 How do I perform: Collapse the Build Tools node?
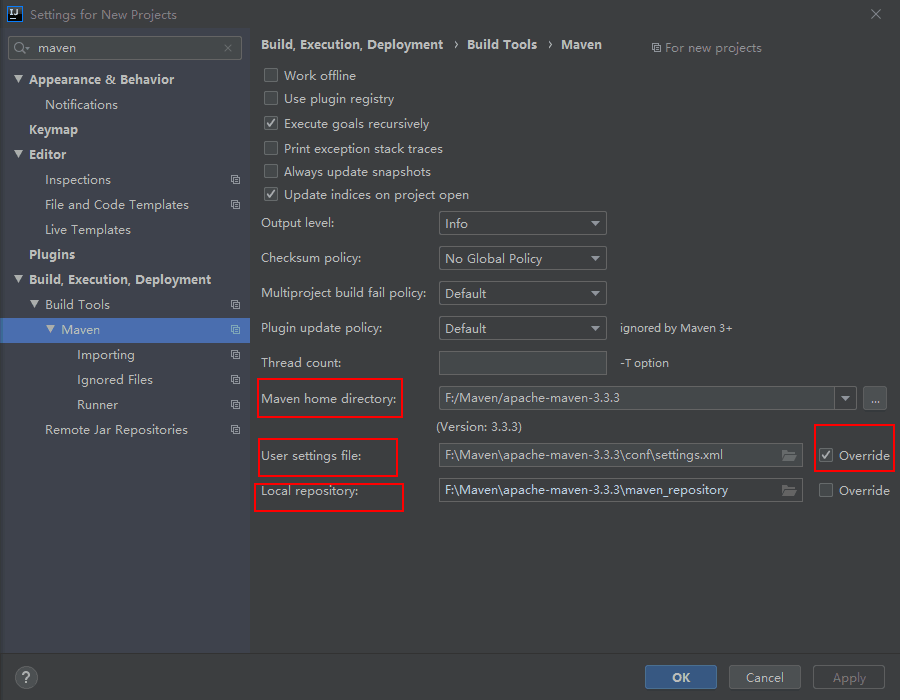(x=34, y=304)
